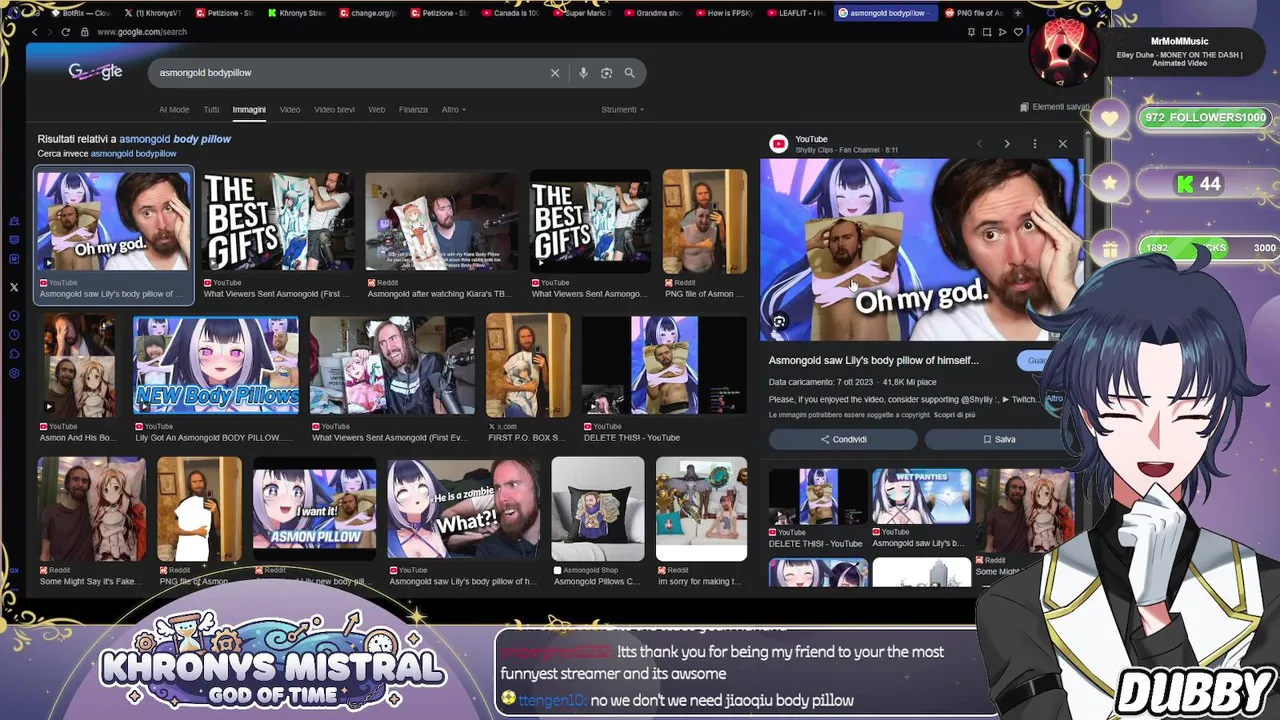
Task: Click the heart icon in the address bar
Action: [x=1019, y=32]
